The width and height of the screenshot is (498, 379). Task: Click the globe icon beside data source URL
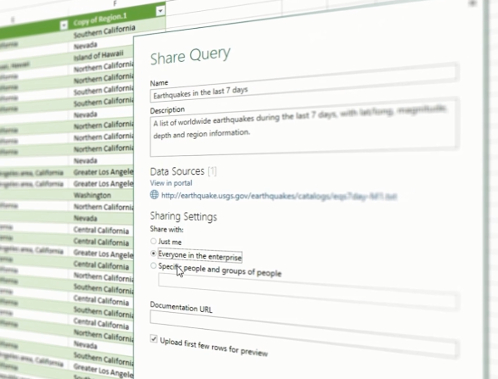[x=154, y=194]
